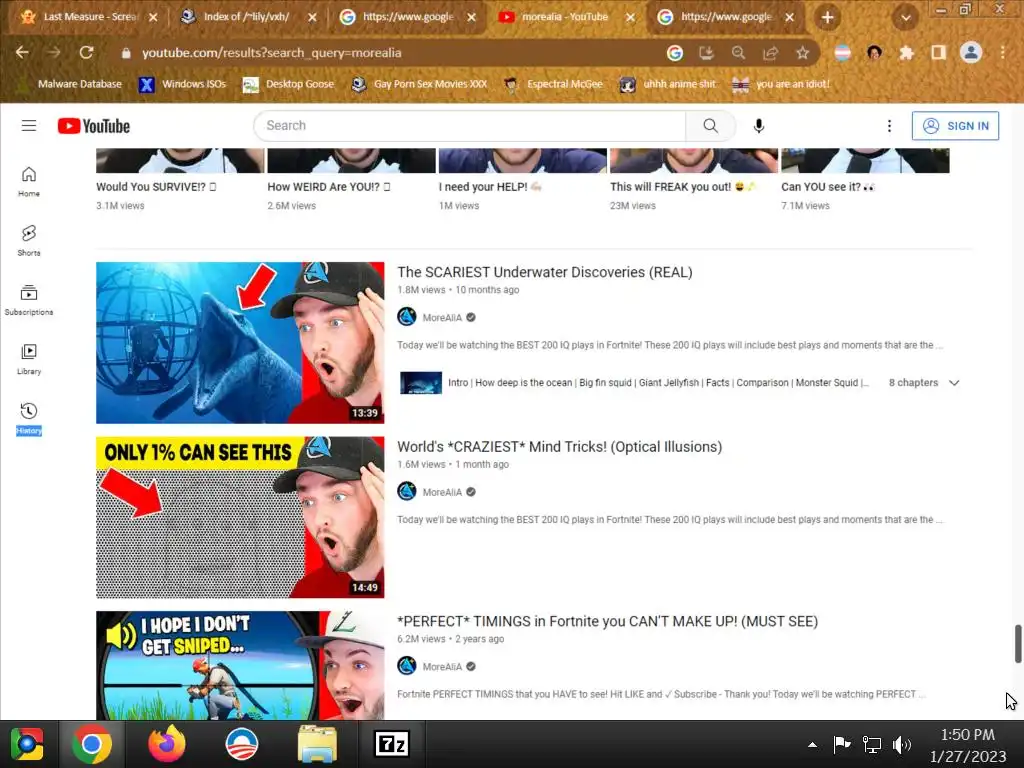Click the volume speaker tray icon
Viewport: 1024px width, 768px height.
[902, 744]
